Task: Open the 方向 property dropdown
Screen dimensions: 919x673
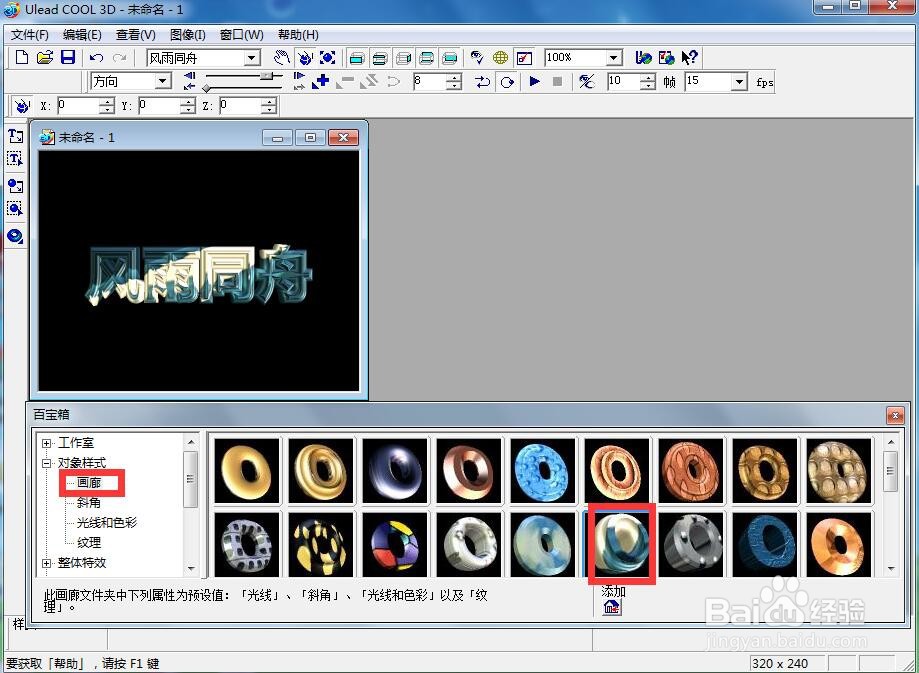Action: [164, 81]
